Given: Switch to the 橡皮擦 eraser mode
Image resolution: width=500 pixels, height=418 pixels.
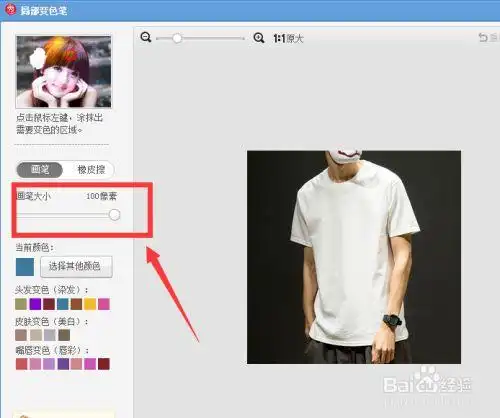Looking at the screenshot, I should click(x=91, y=170).
